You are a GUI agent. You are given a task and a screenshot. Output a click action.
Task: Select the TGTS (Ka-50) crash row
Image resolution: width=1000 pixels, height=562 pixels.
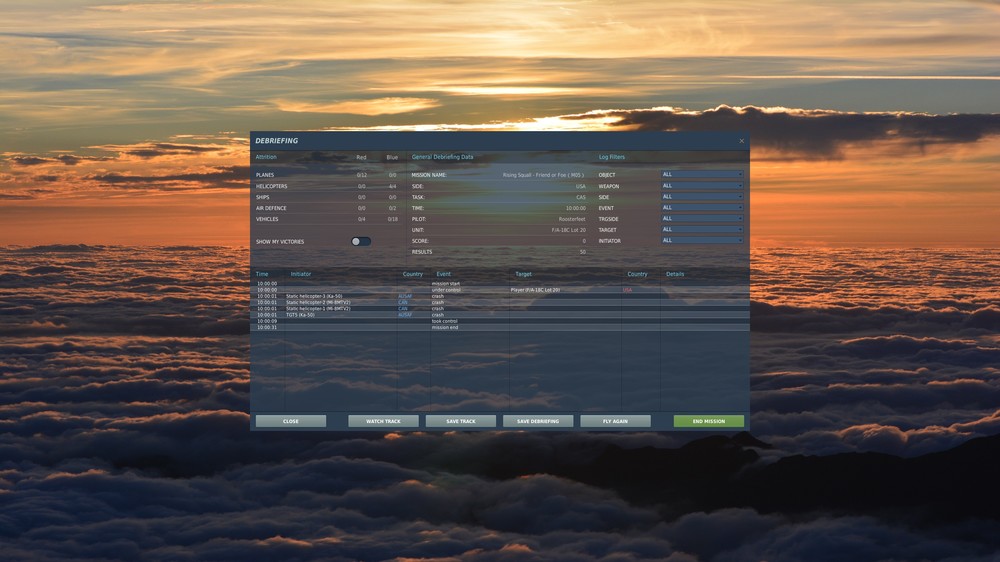pyautogui.click(x=500, y=314)
